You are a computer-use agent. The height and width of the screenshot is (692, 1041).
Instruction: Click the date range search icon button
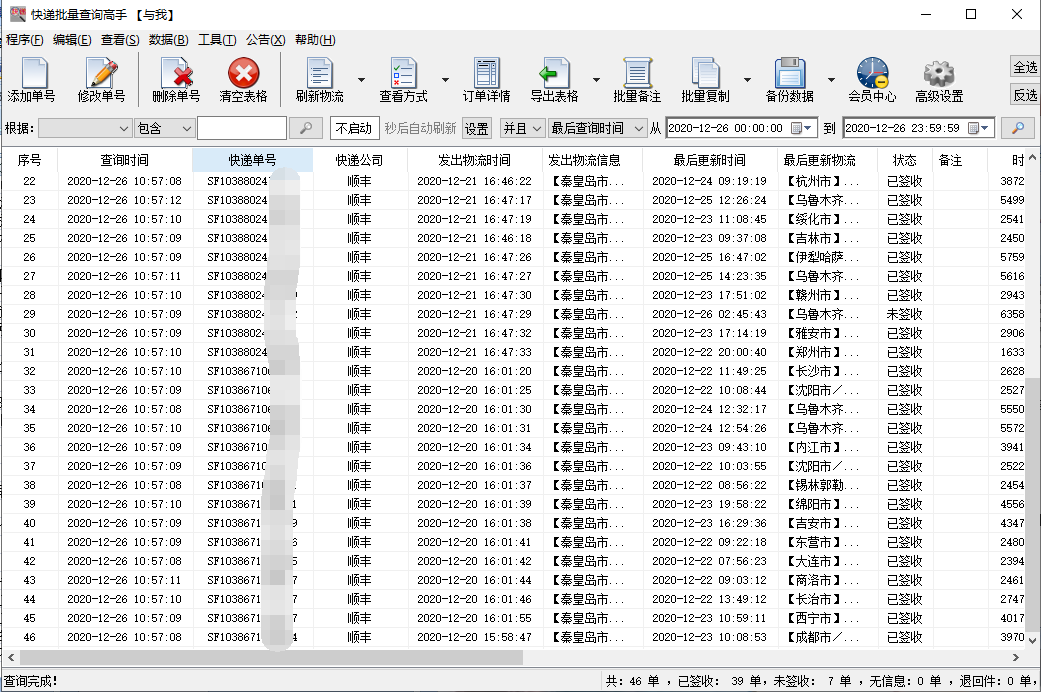tap(1018, 128)
